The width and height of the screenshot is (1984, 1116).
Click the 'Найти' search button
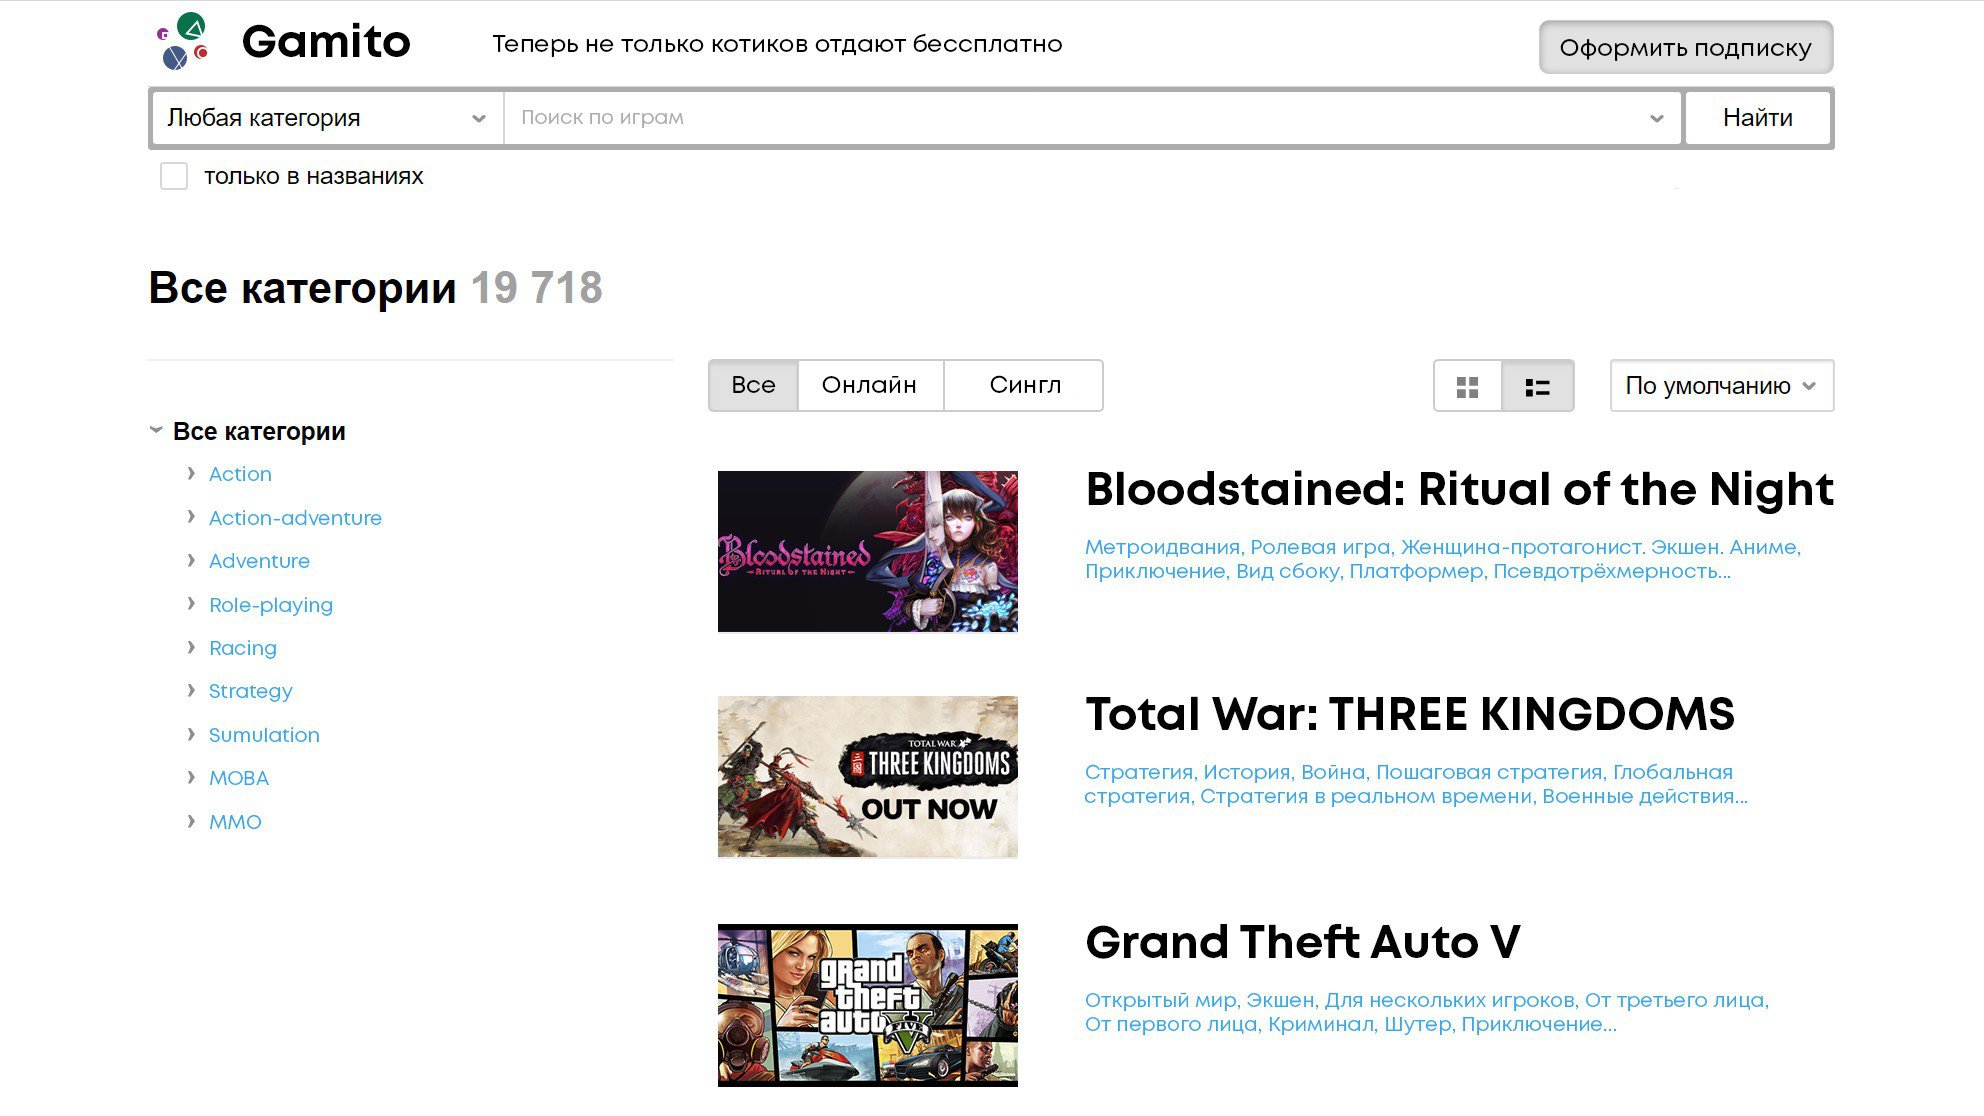tap(1757, 118)
